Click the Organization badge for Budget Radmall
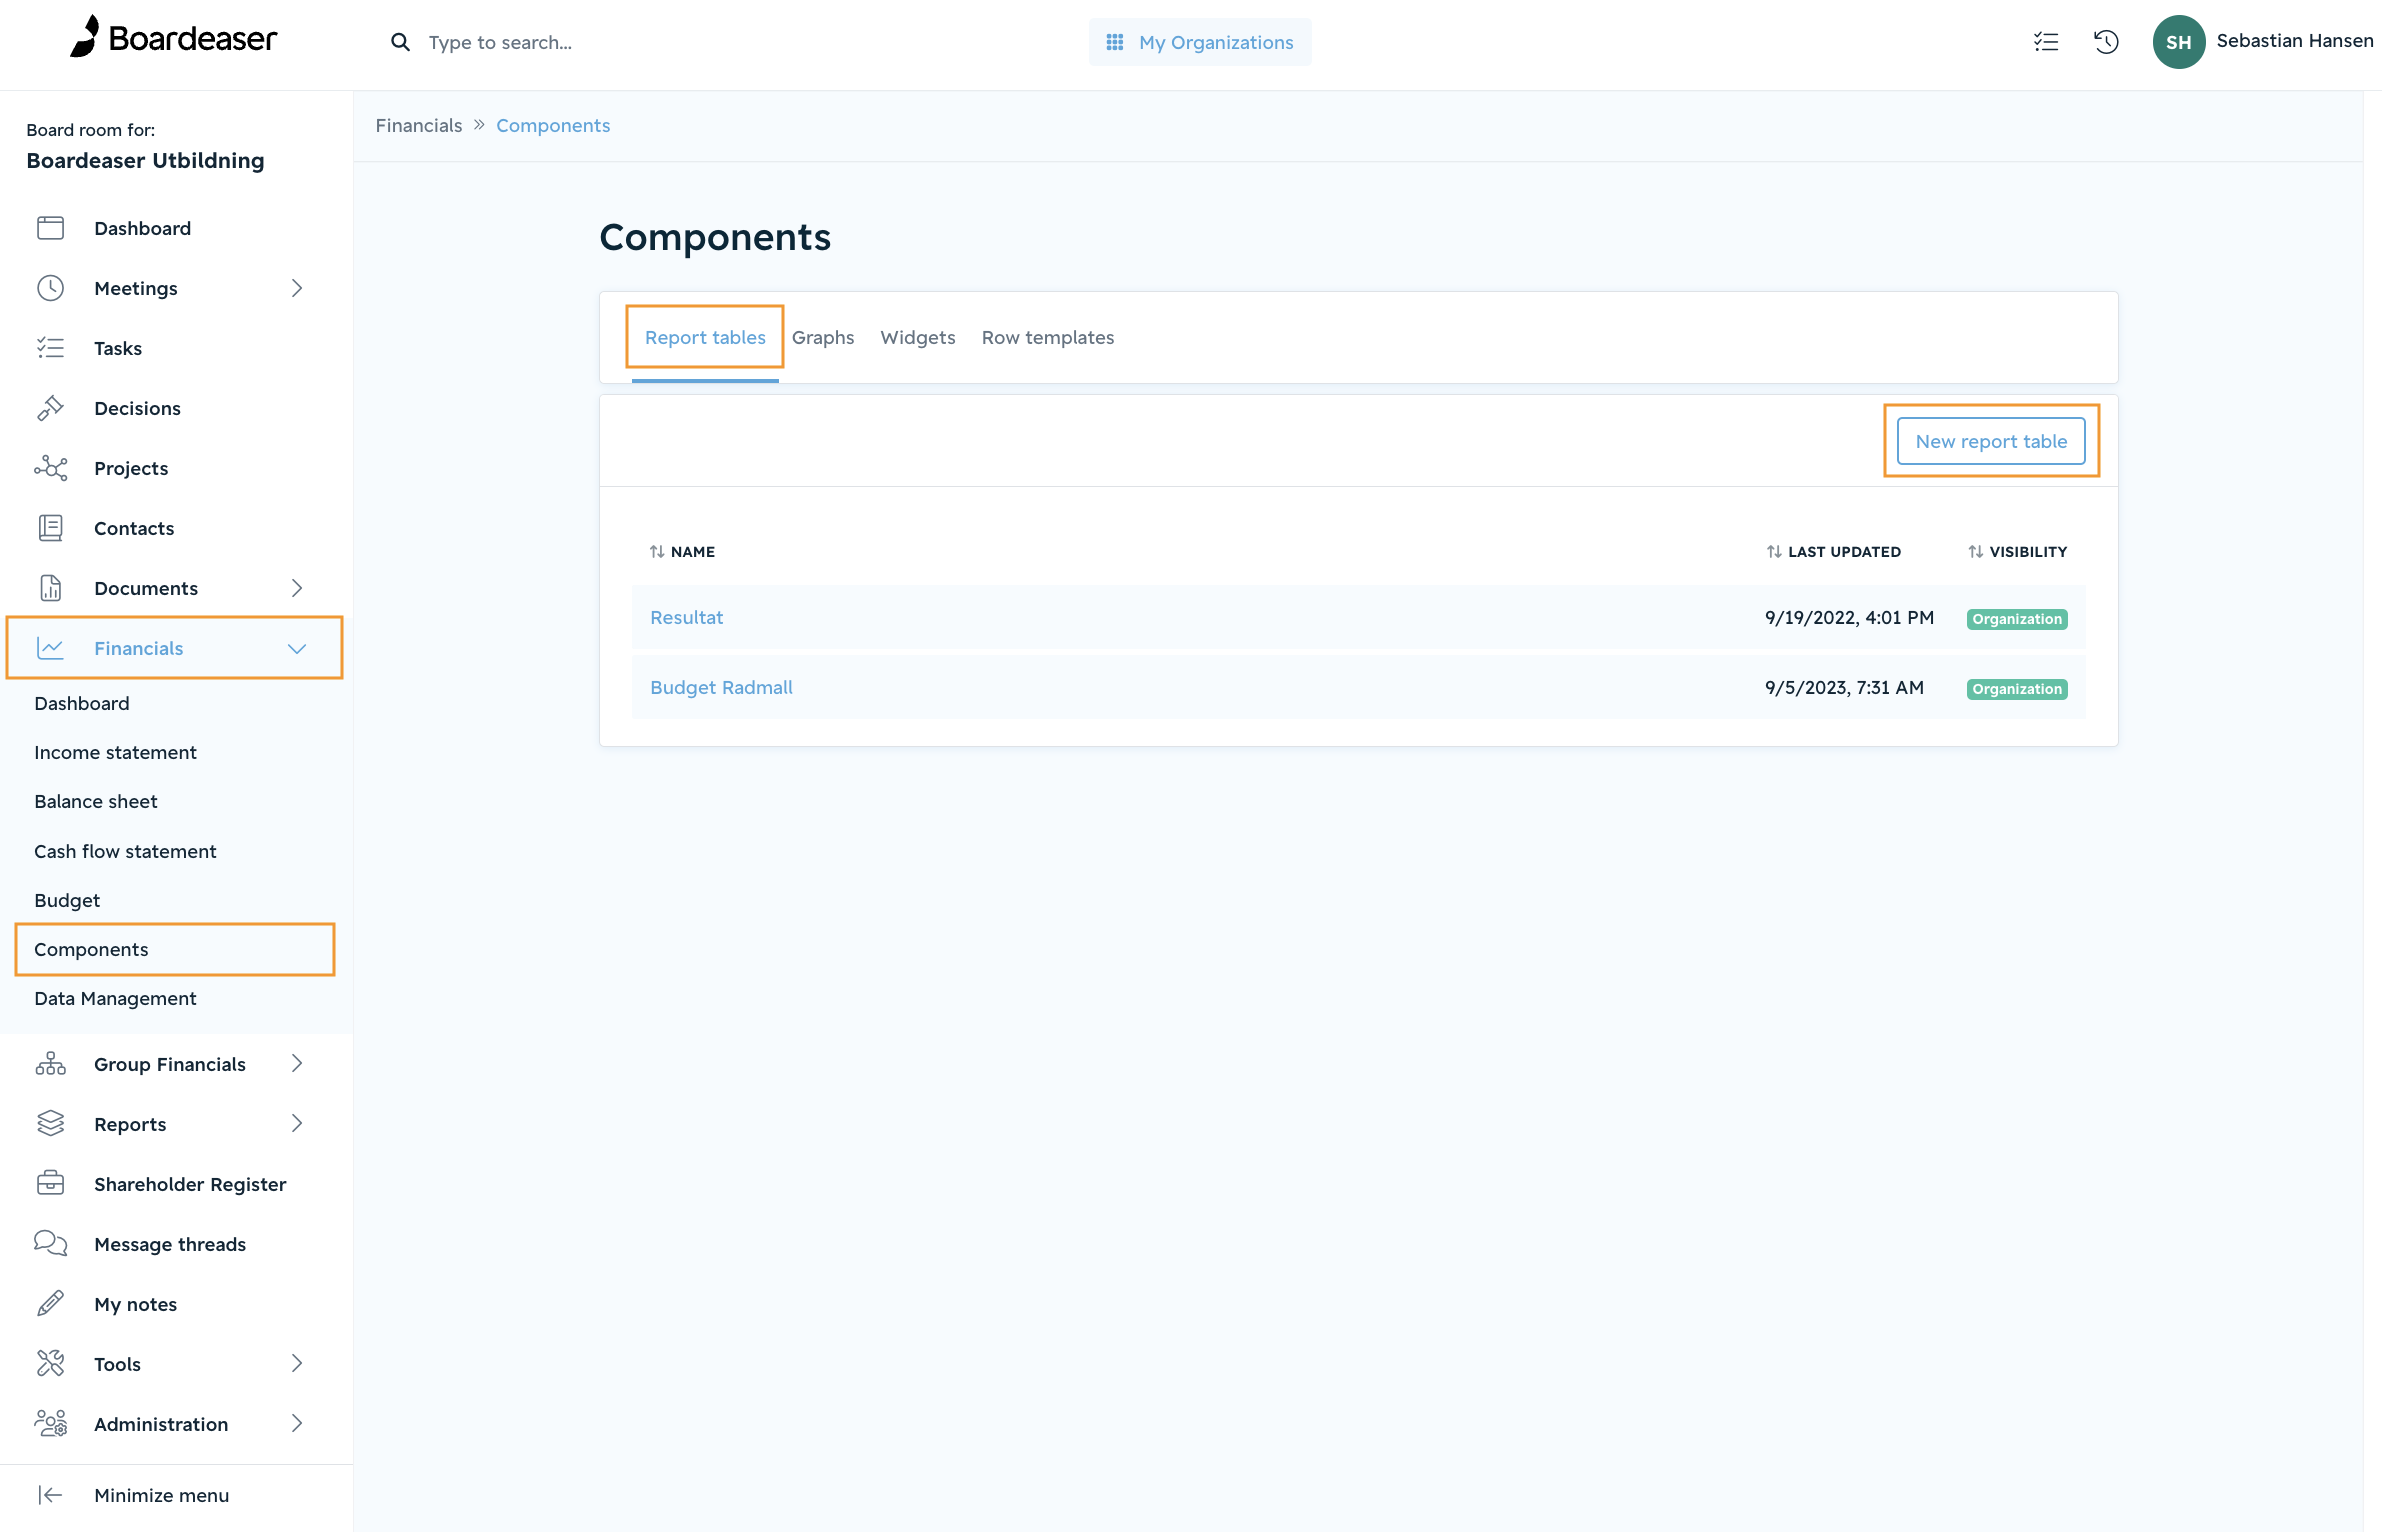Screen dimensions: 2382x1532 [x=2017, y=689]
